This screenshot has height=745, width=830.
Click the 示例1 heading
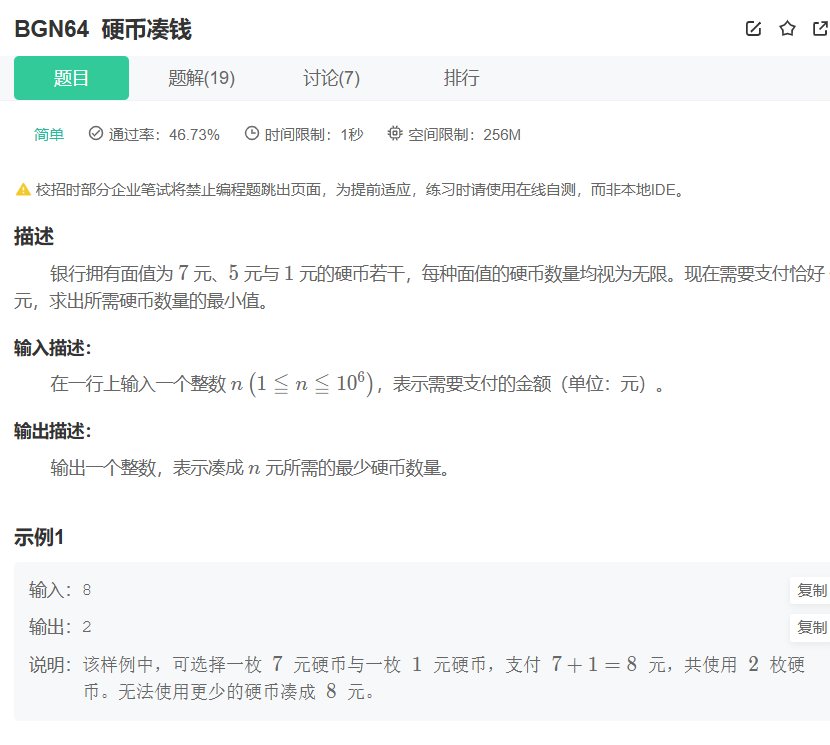[x=39, y=537]
